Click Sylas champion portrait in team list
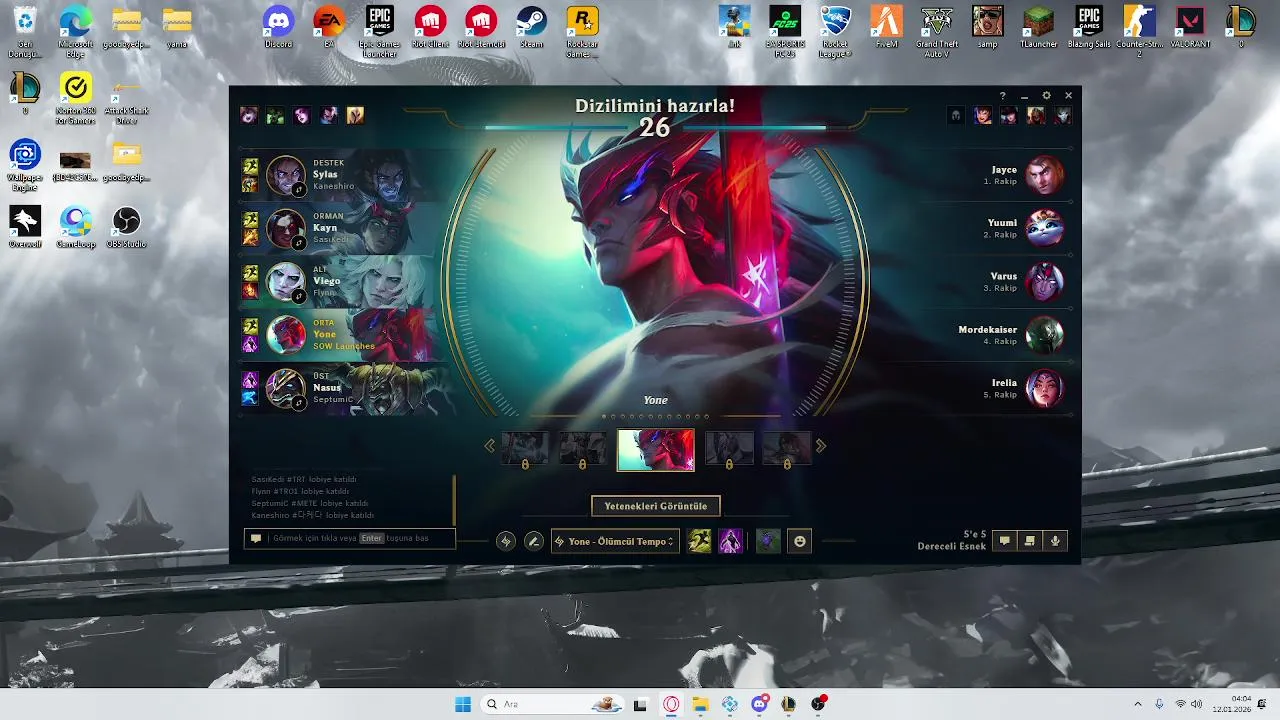The image size is (1280, 720). tap(285, 175)
